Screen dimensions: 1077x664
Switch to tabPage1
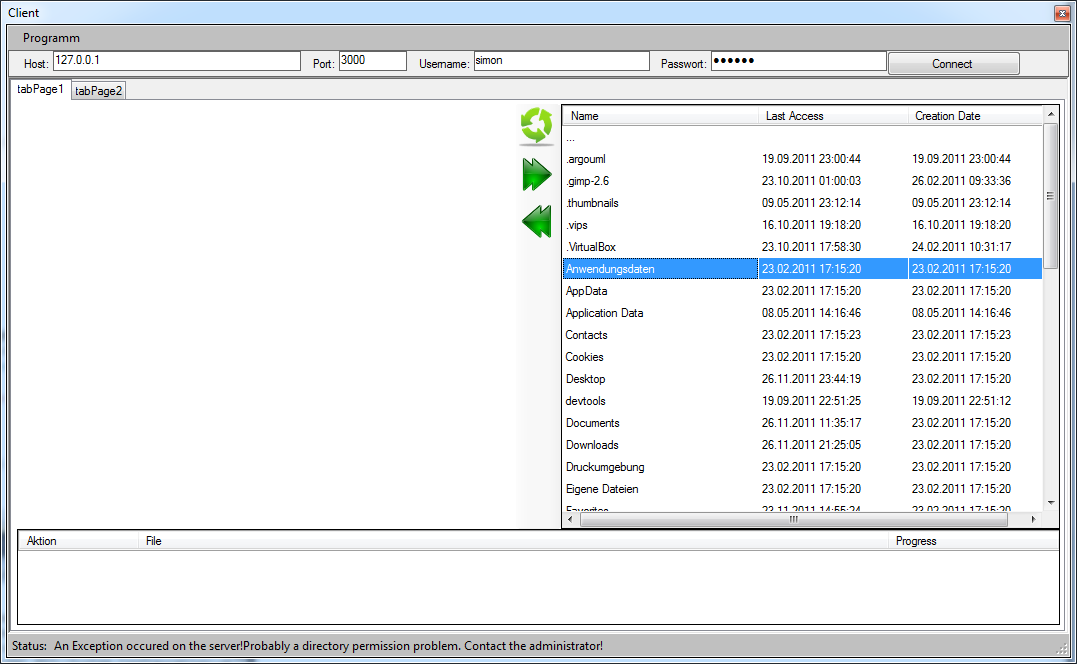[41, 89]
